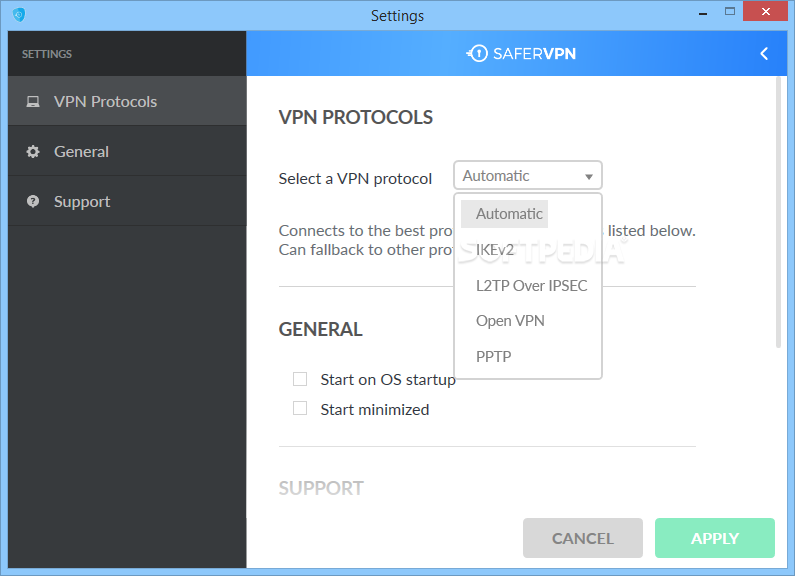Click the gear icon beside General

point(33,152)
